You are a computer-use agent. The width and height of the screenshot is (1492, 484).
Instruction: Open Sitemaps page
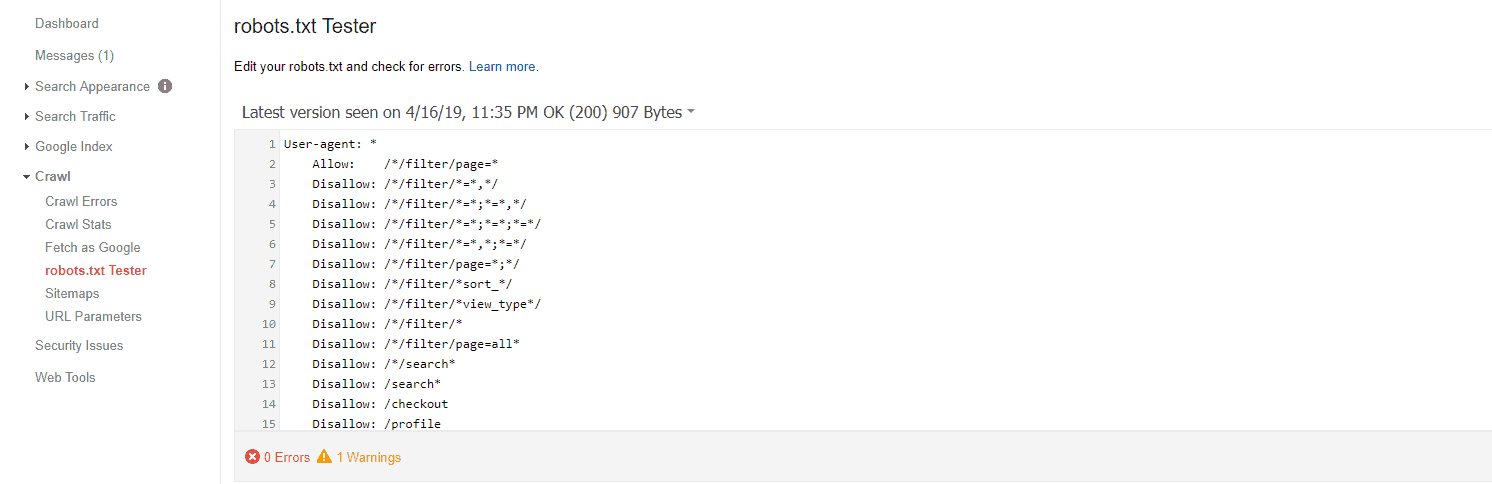[72, 293]
